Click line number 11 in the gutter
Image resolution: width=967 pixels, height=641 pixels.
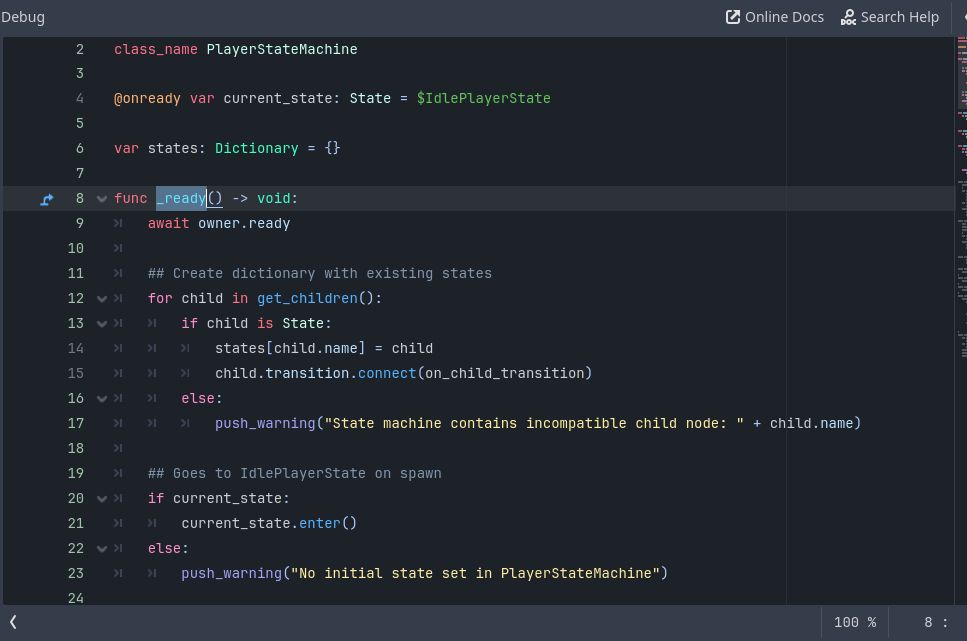(75, 273)
